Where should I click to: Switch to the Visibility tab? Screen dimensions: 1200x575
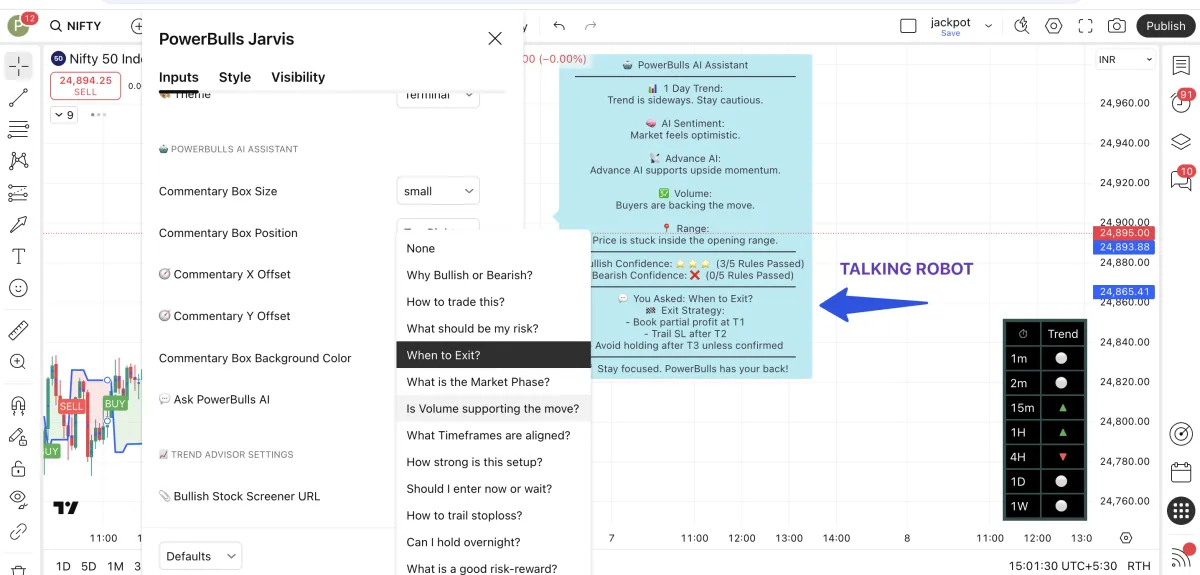(298, 77)
